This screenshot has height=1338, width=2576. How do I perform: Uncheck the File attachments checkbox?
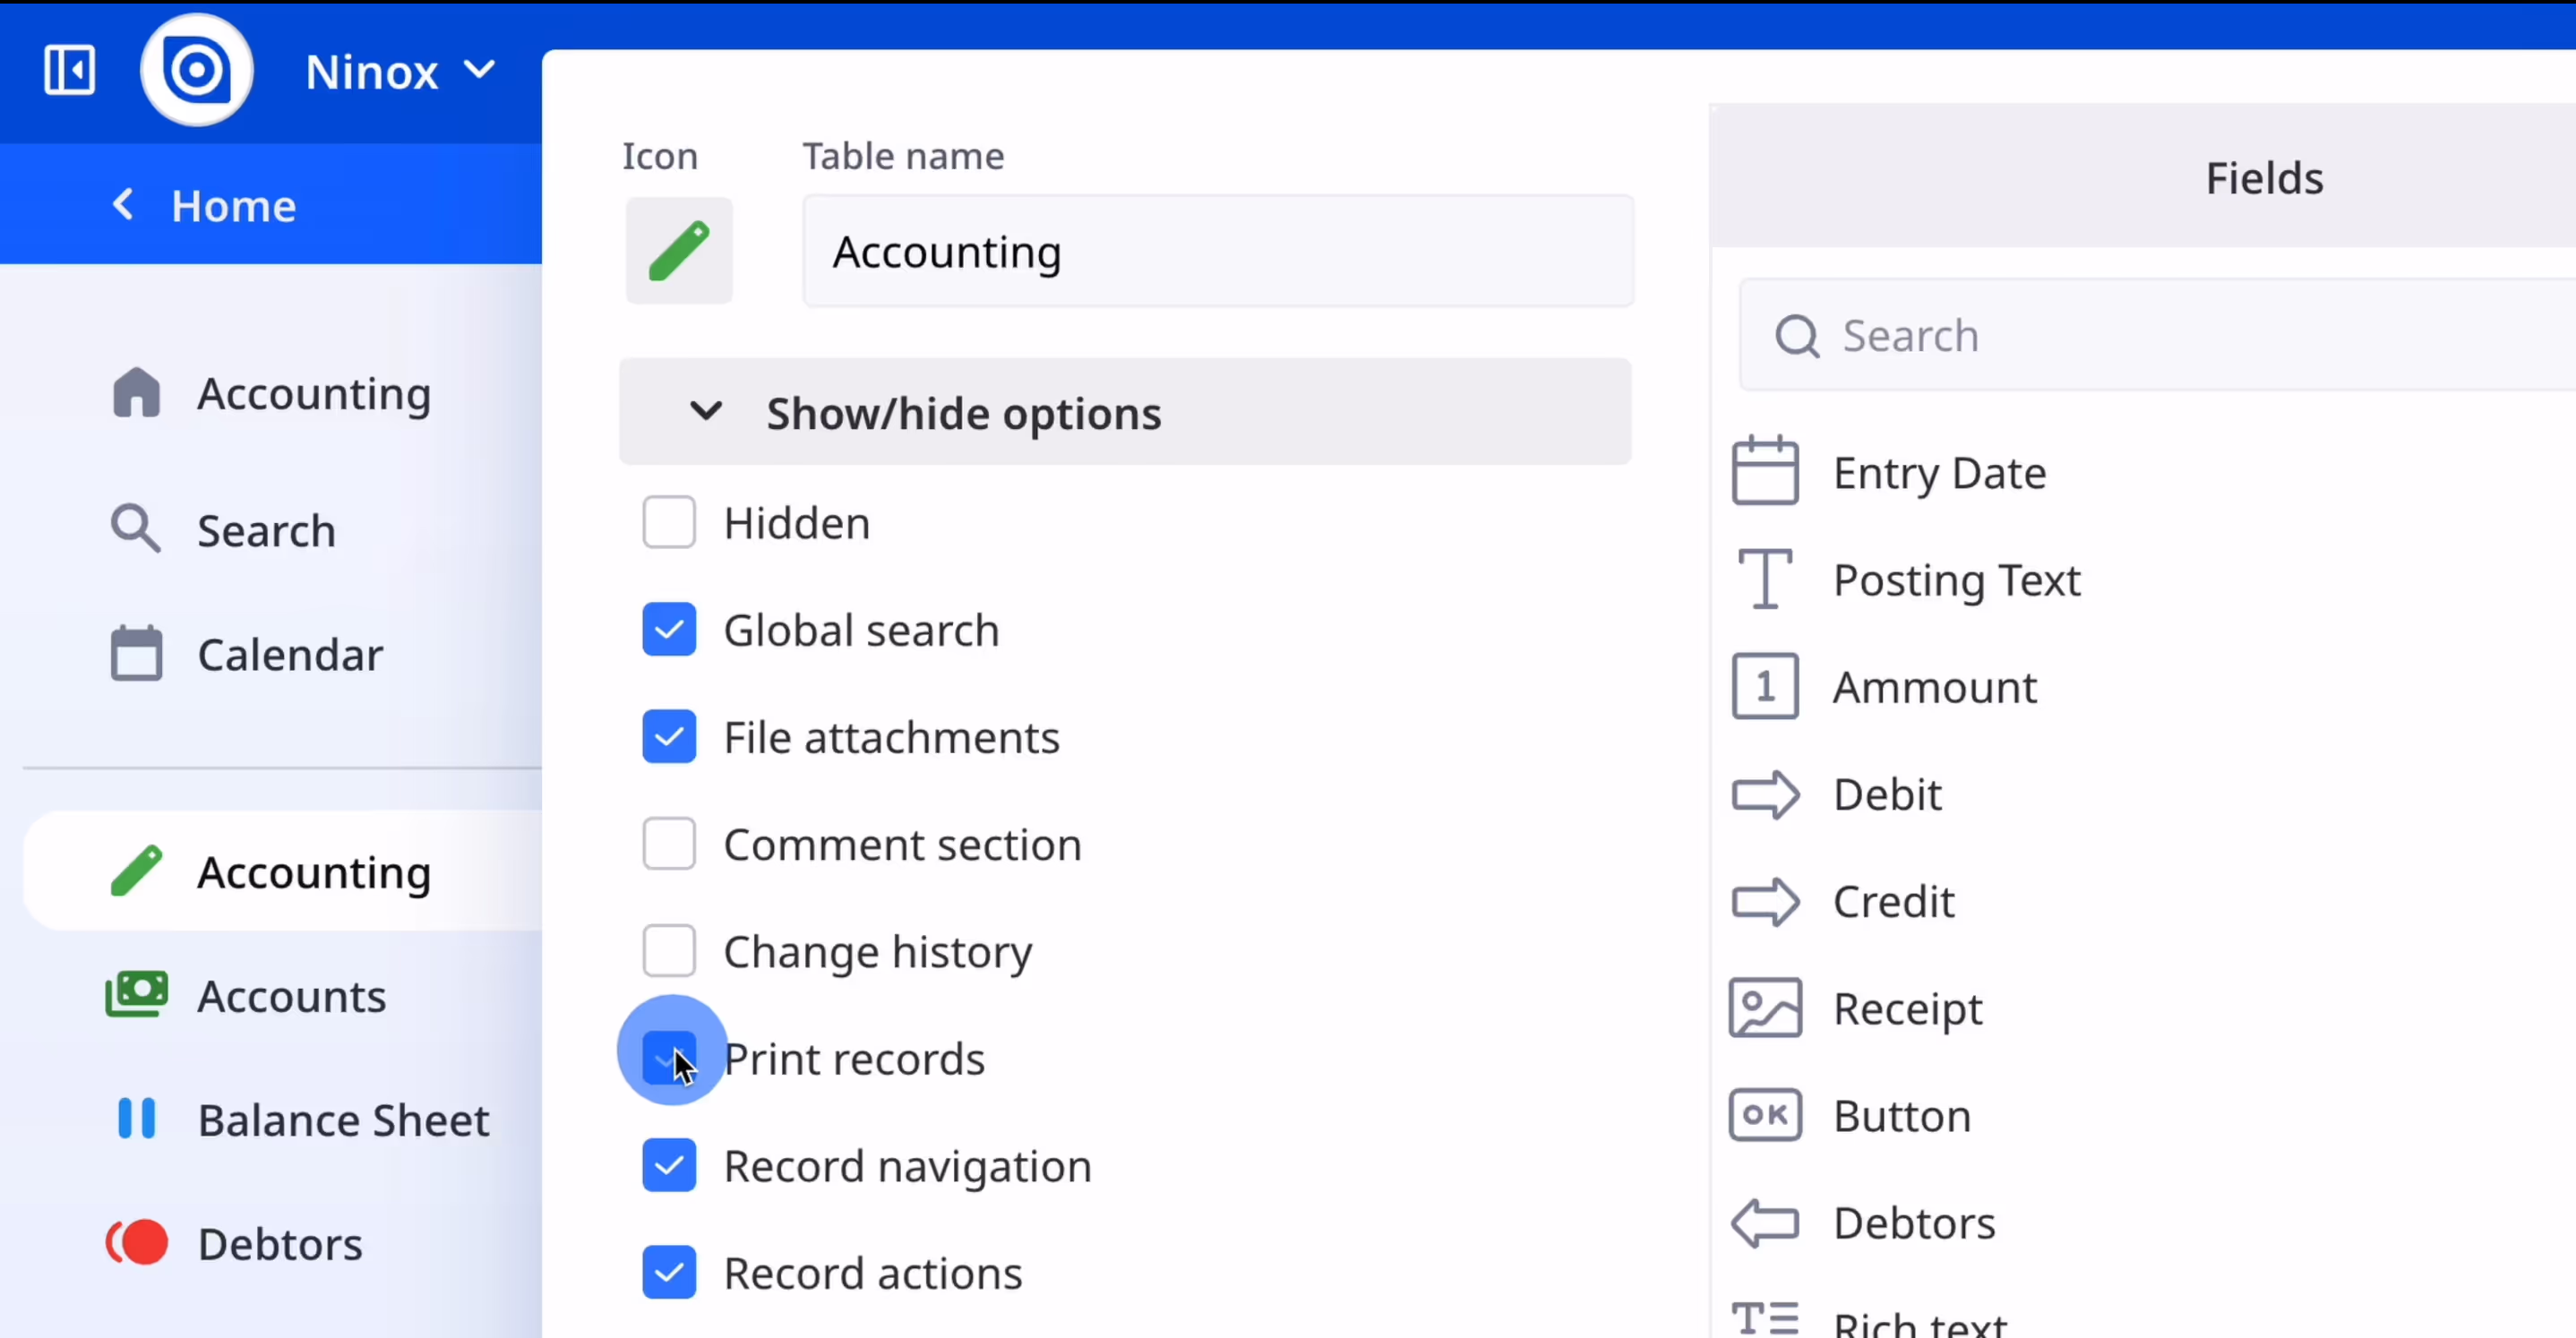pos(669,737)
